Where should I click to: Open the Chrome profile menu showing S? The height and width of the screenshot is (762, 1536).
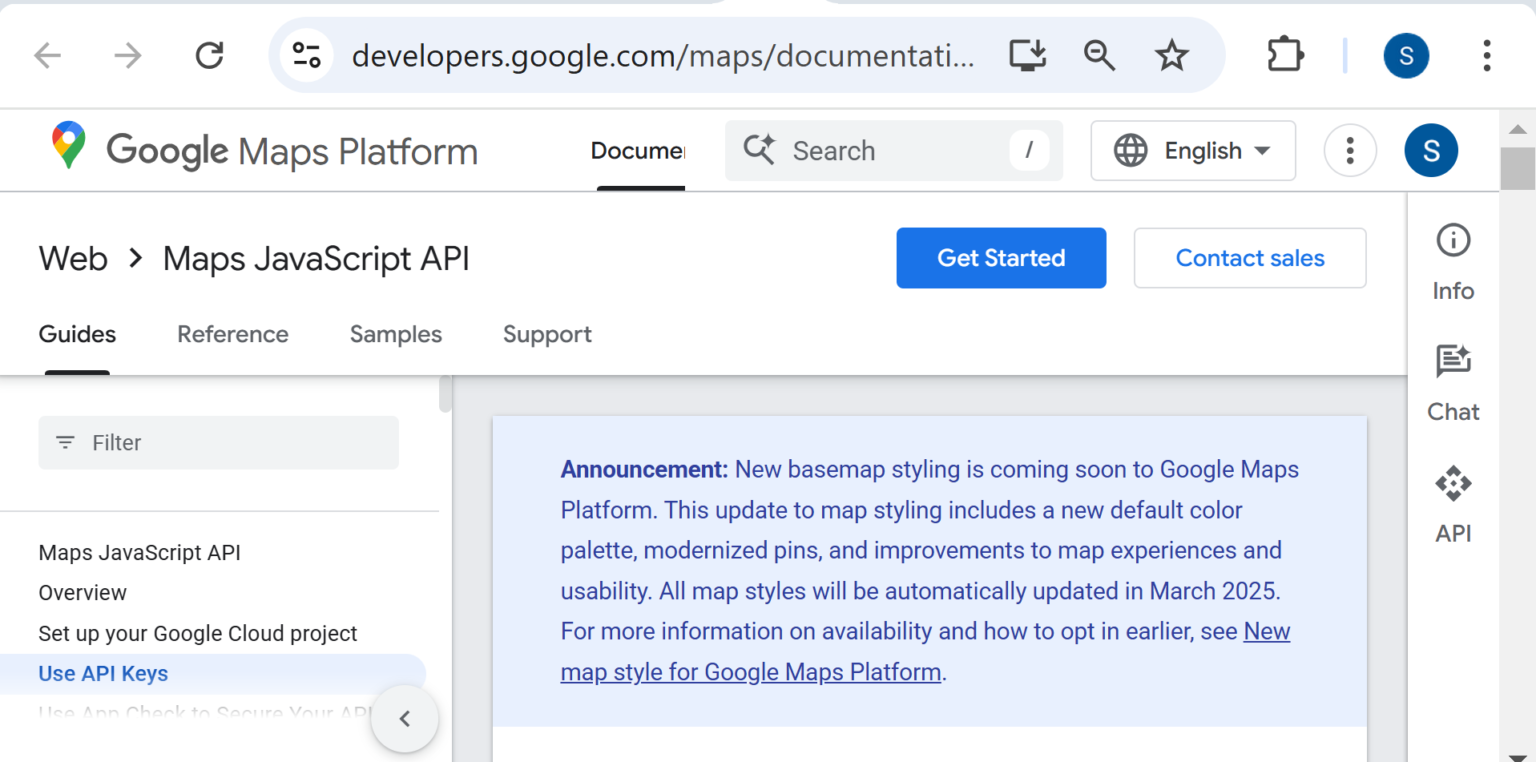(1406, 55)
